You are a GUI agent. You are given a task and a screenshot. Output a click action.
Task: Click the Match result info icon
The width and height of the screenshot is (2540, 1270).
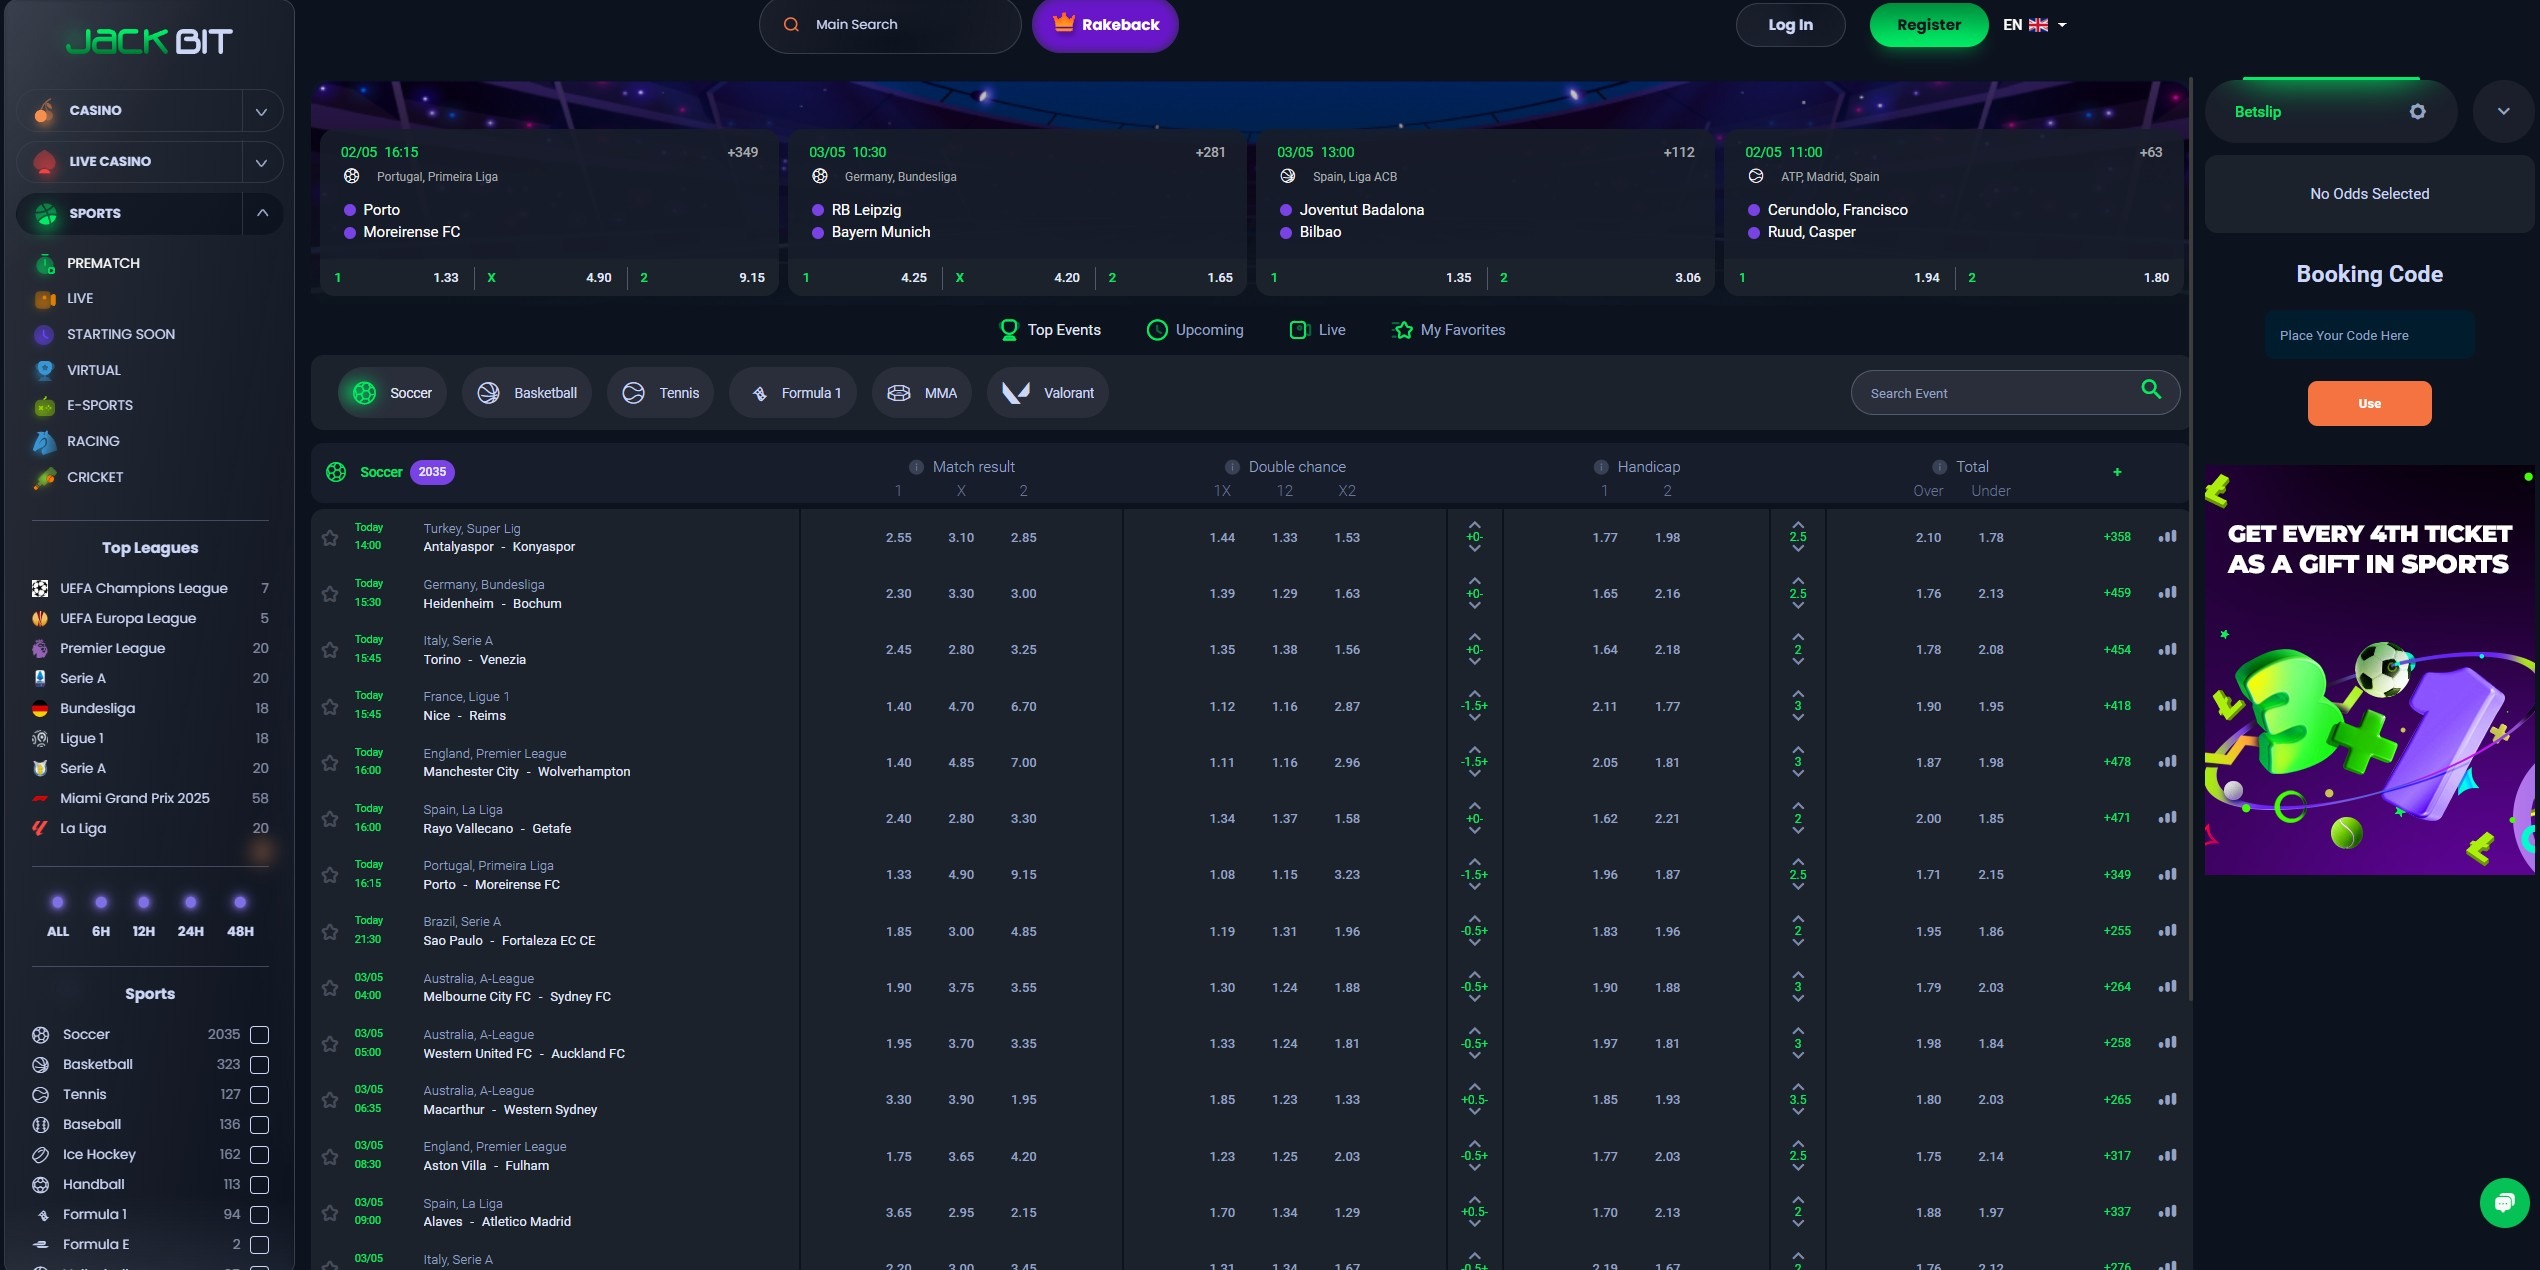916,467
